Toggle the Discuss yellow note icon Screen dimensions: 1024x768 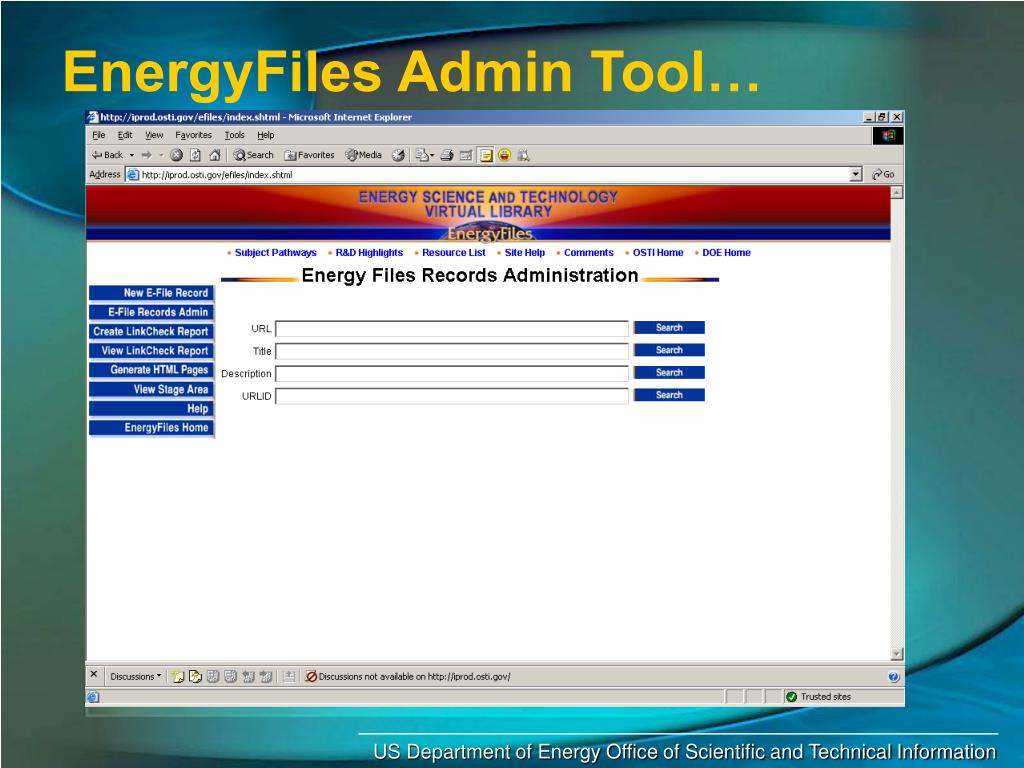tap(486, 155)
